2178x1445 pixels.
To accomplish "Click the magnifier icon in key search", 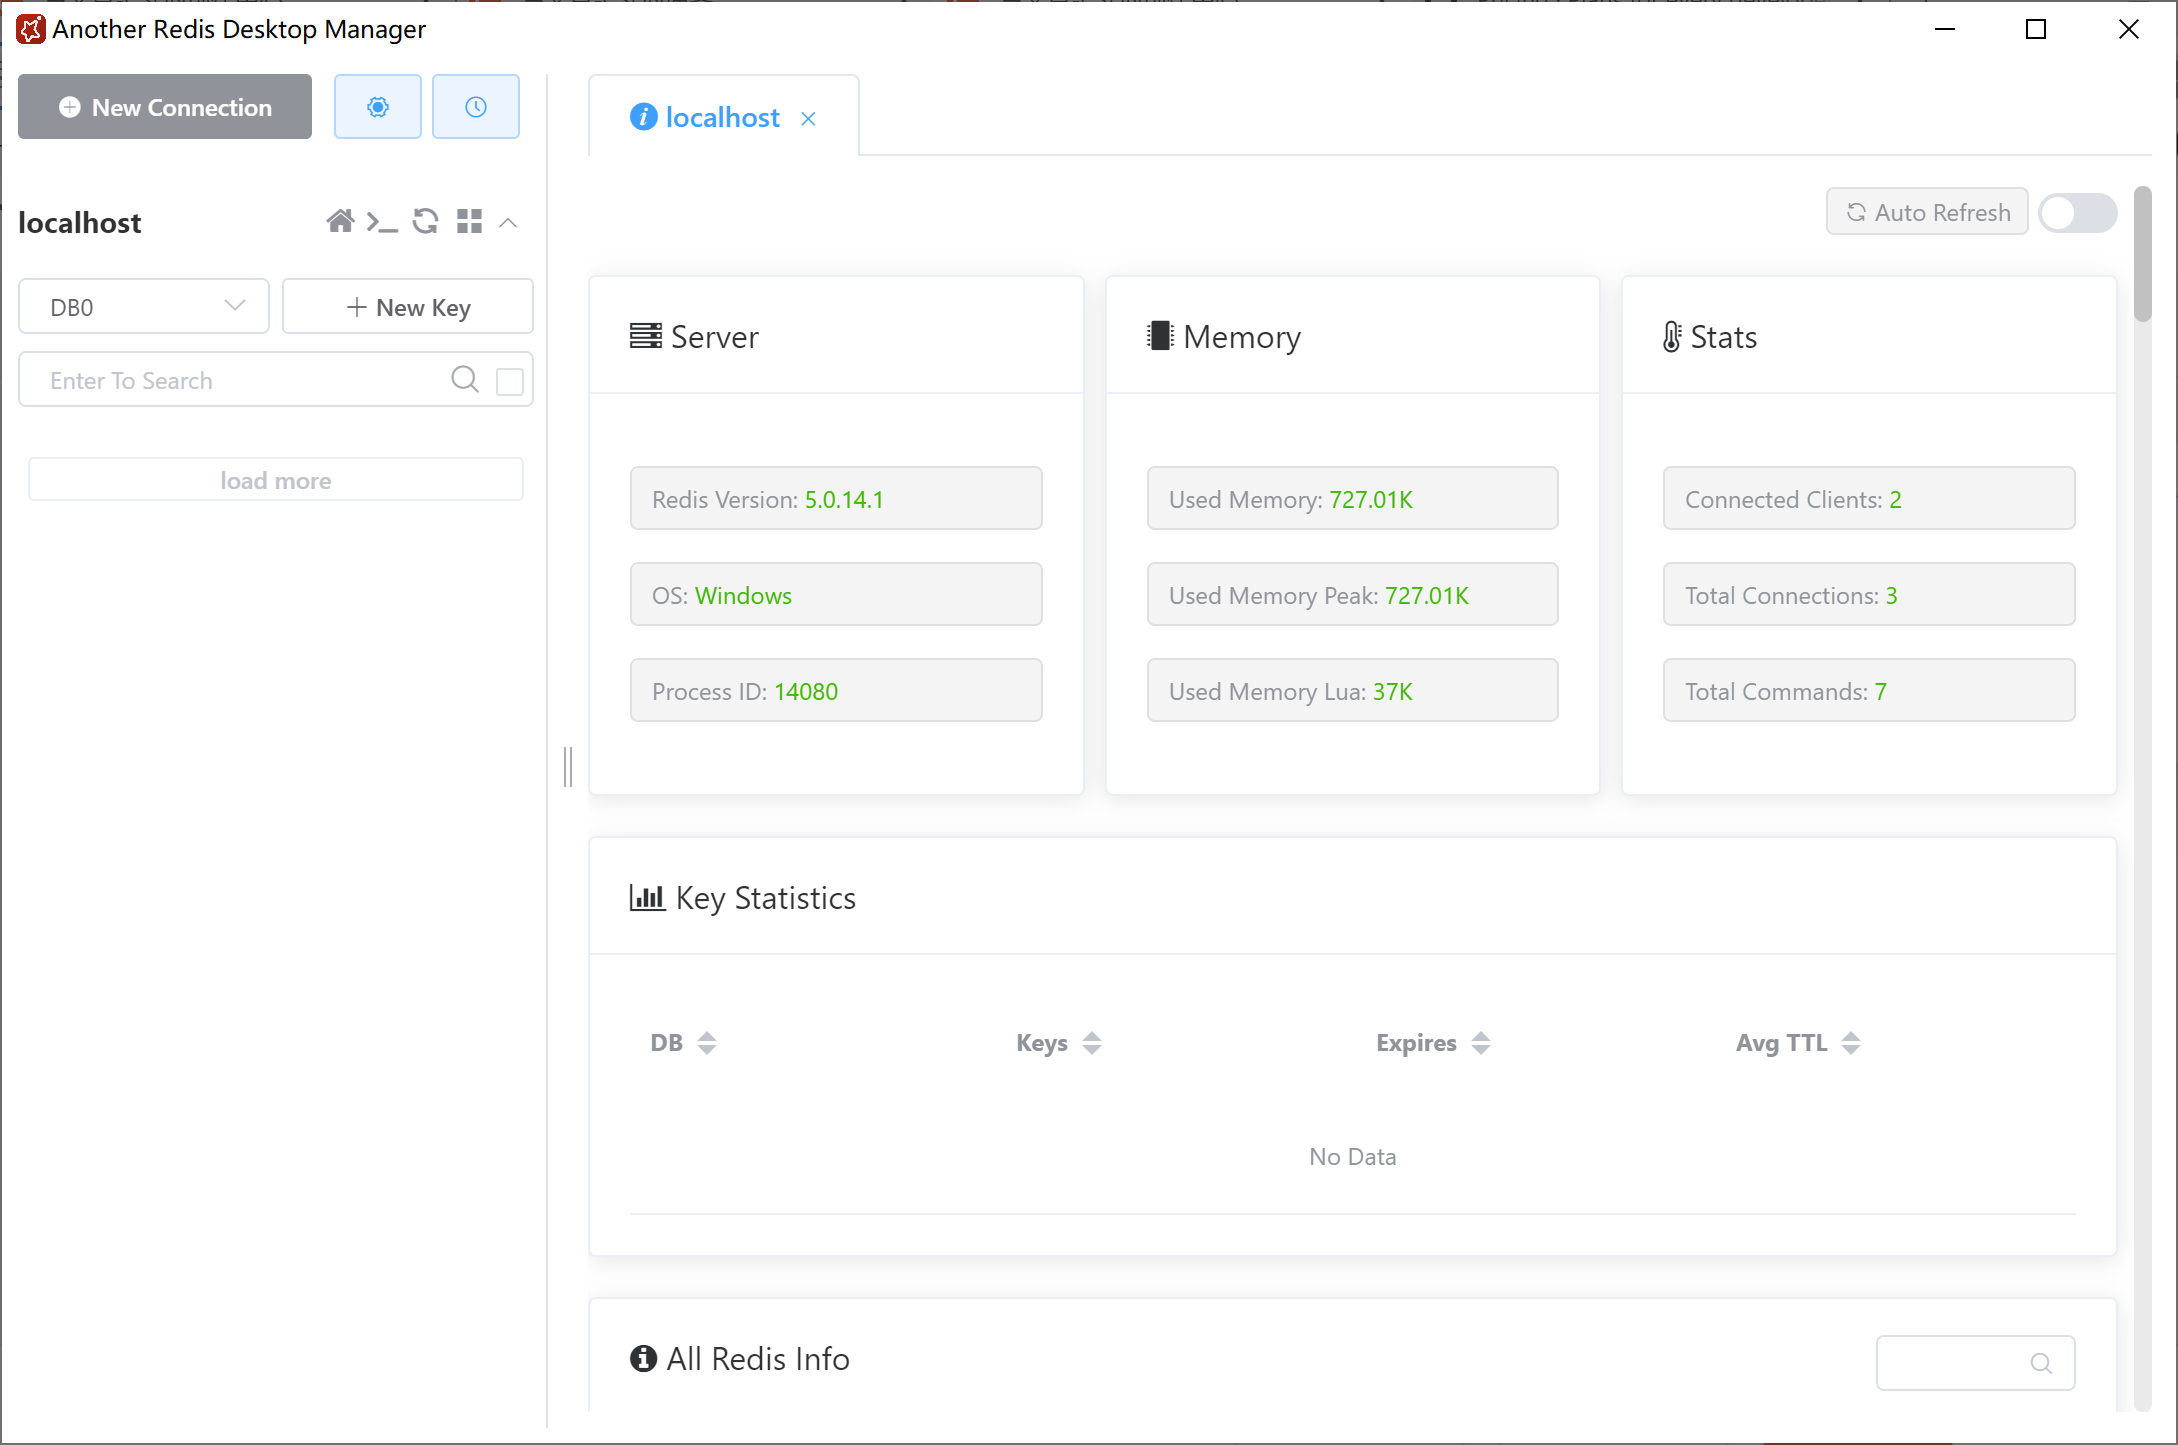I will [464, 379].
